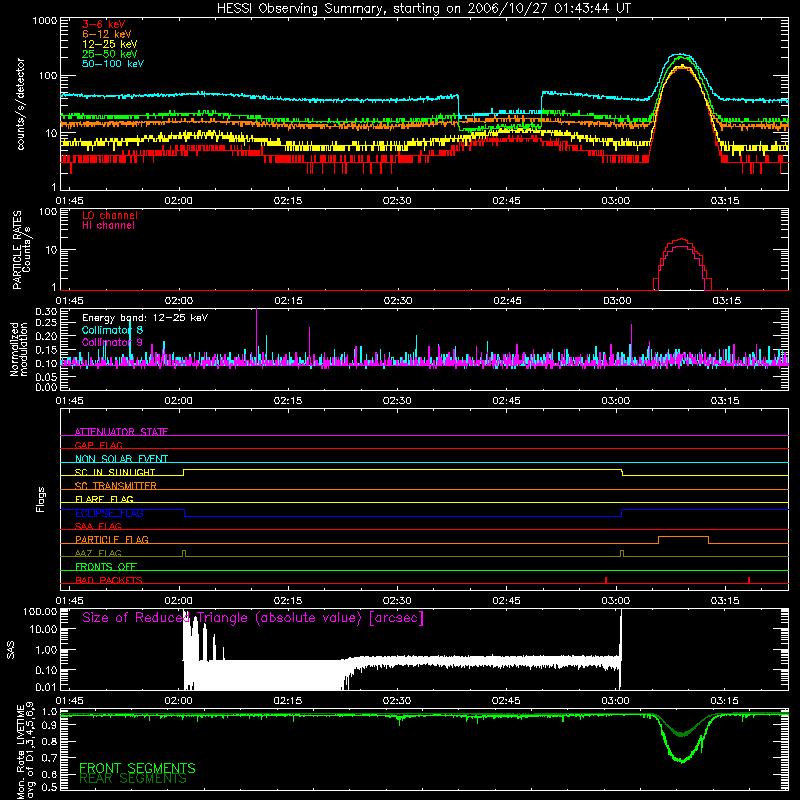Click the 'BAD PACKETS' flag label

point(109,580)
